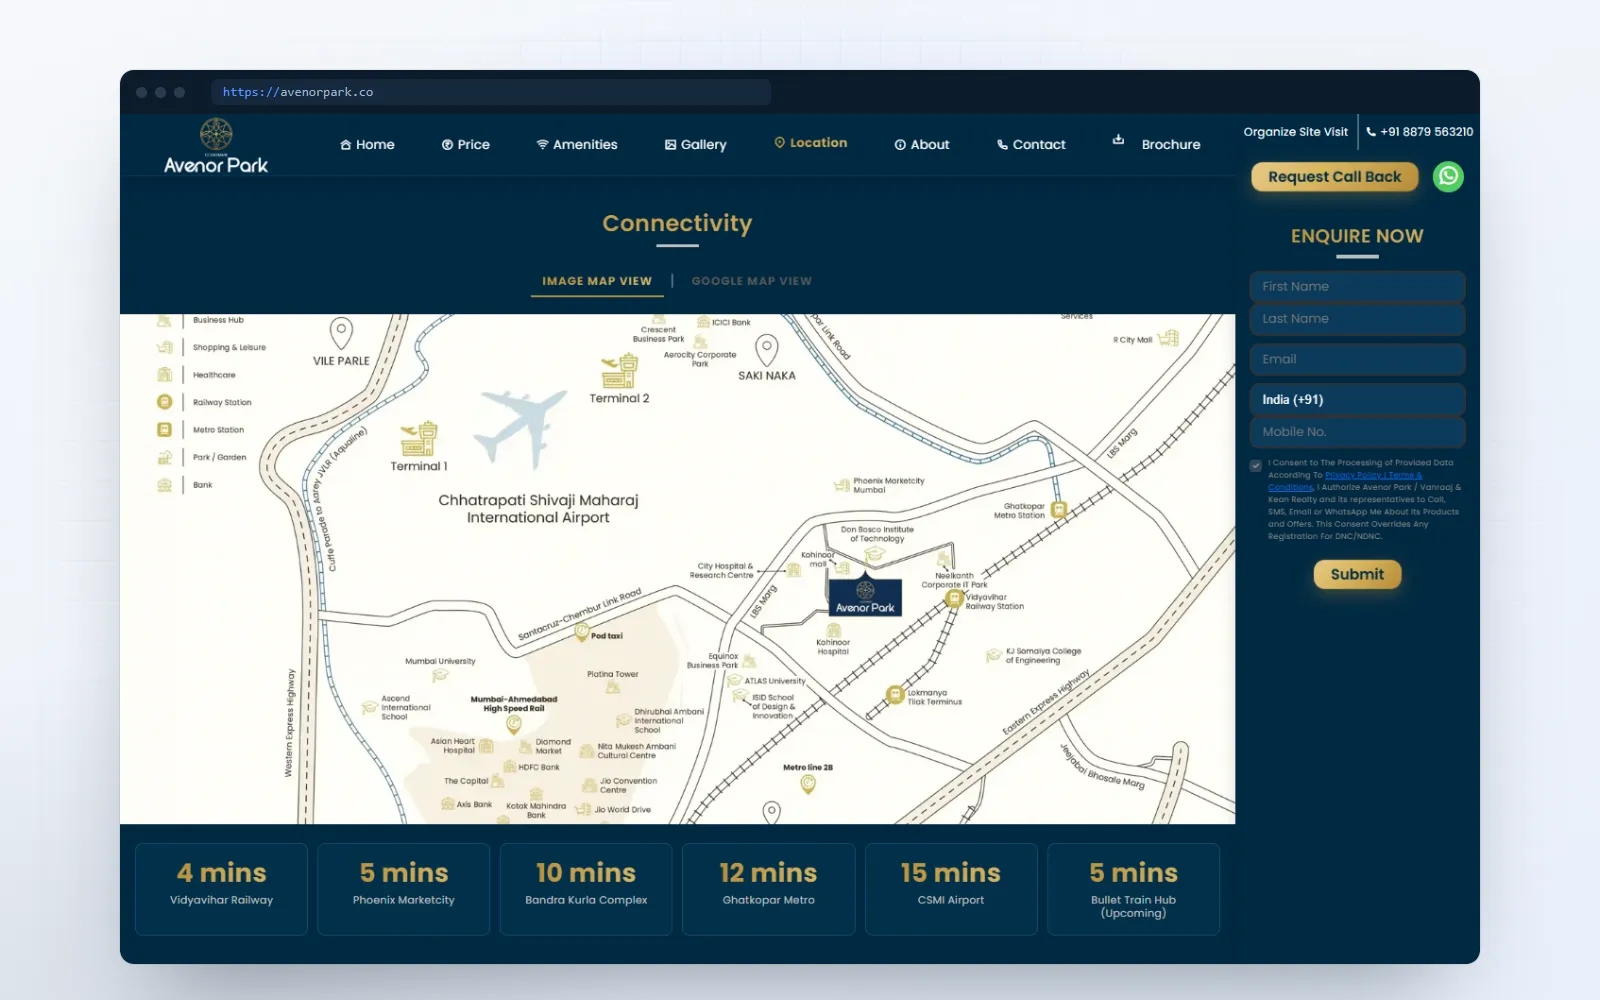Open the Amenities menu item

click(577, 145)
